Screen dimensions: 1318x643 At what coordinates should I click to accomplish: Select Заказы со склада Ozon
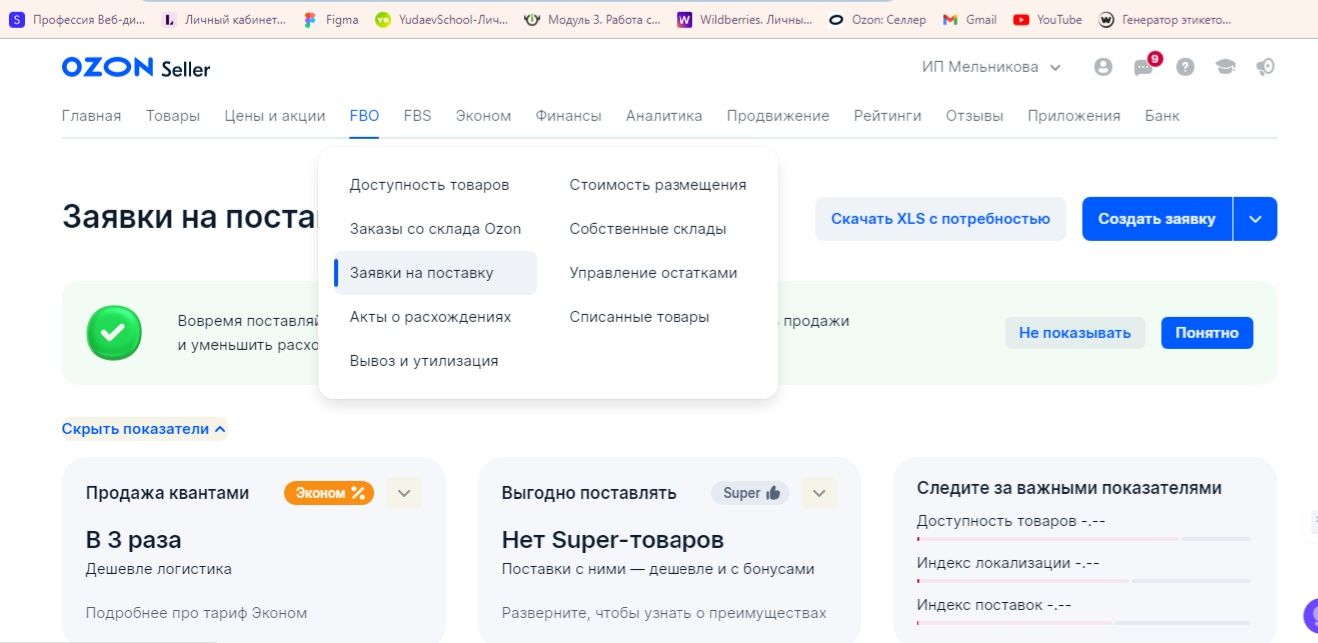[435, 229]
